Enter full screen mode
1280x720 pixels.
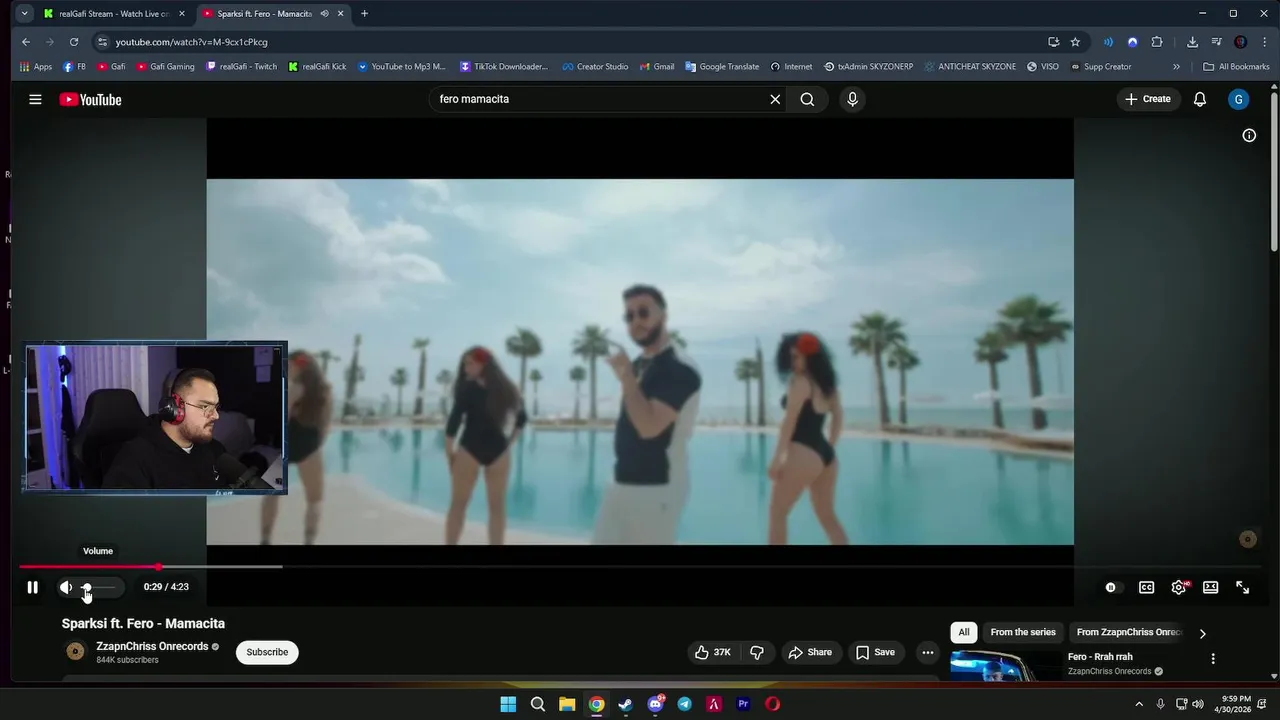tap(1242, 587)
